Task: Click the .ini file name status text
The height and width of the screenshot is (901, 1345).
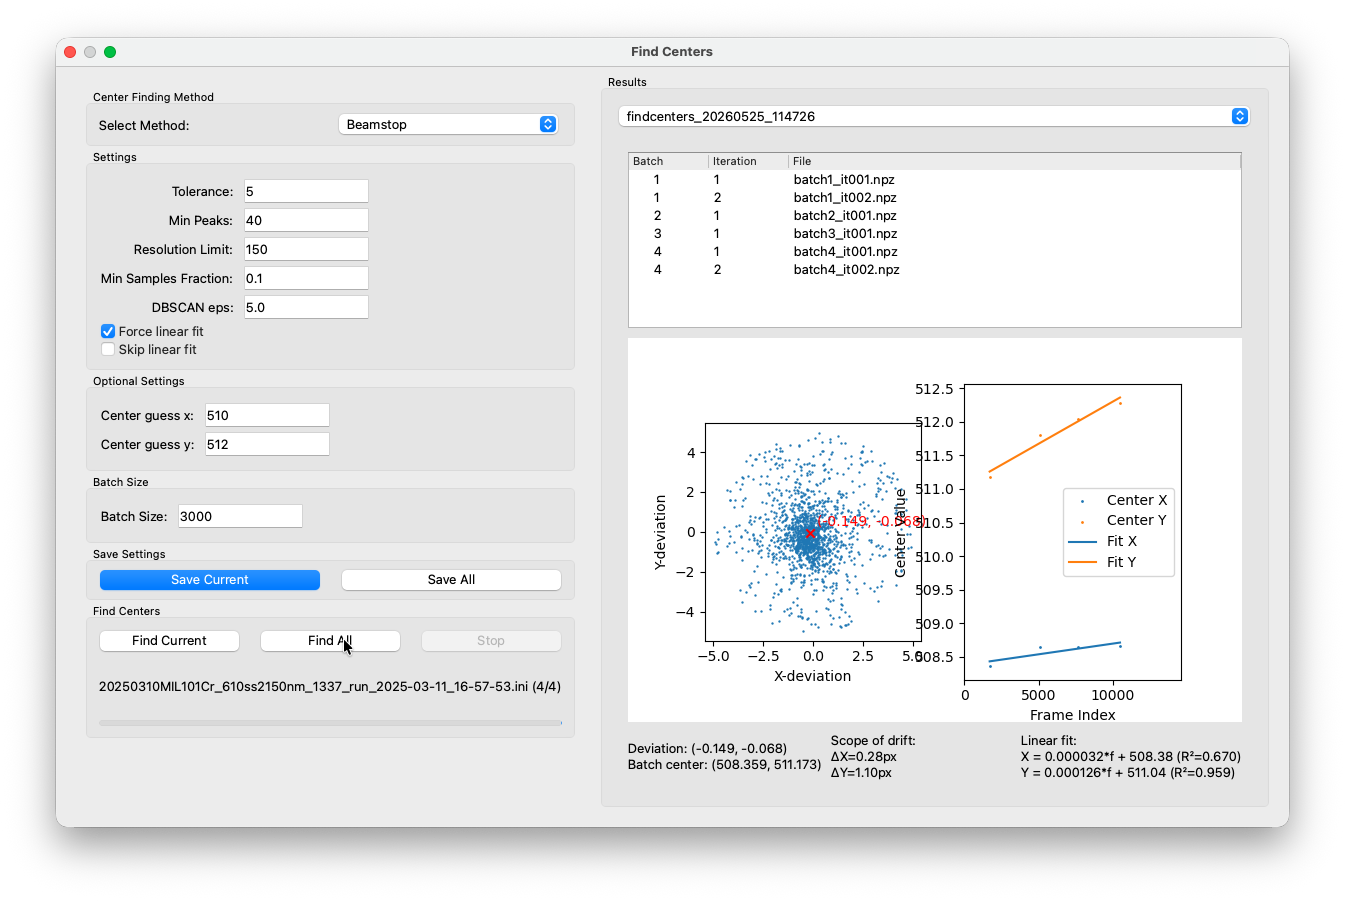Action: click(x=330, y=687)
